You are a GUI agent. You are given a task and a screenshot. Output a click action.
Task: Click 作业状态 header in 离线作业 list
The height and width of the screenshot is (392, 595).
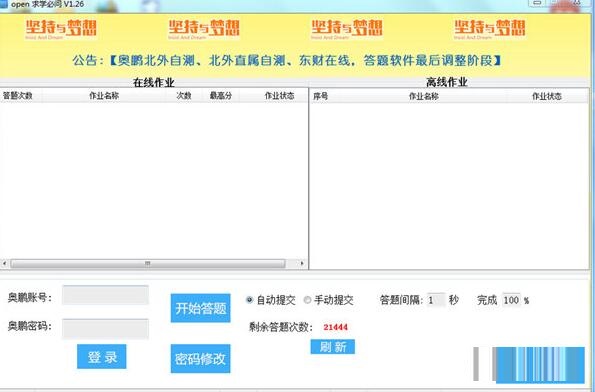(547, 96)
